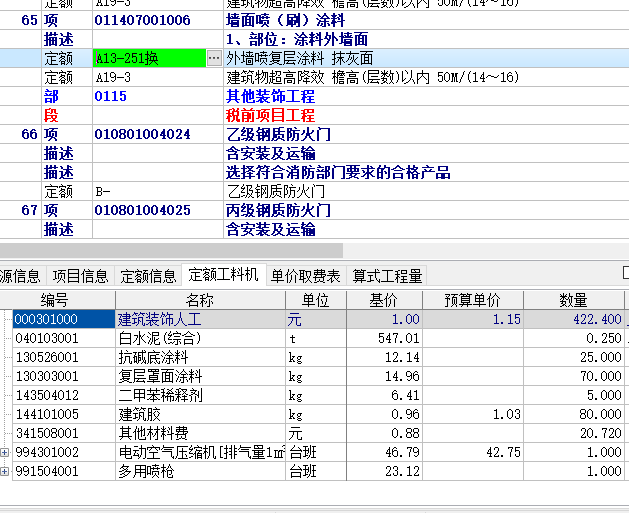Image resolution: width=629 pixels, height=513 pixels.
Task: Select the 1.03 budget price of 建筑胶
Action: point(473,414)
